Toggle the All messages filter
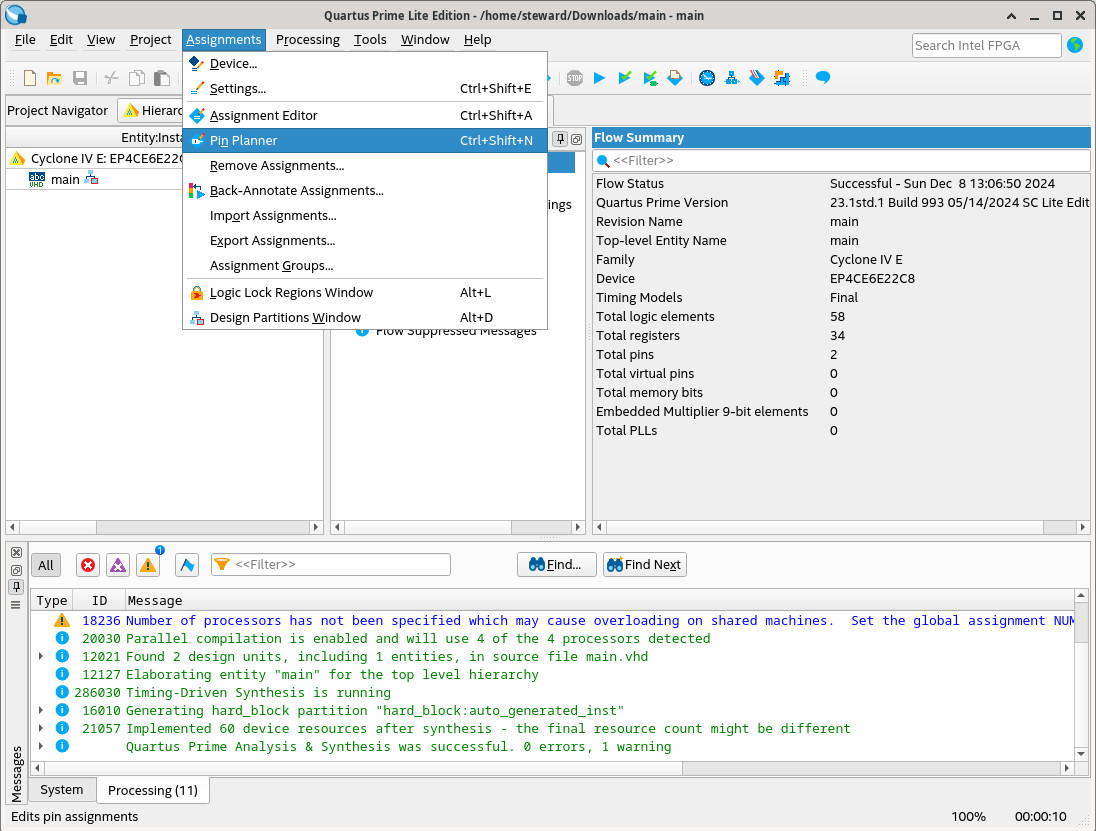This screenshot has width=1096, height=831. tap(46, 565)
